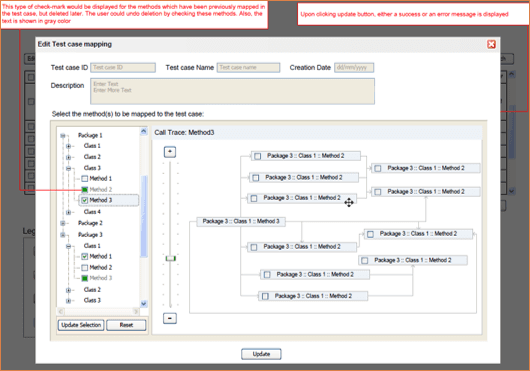Viewport: 530px width, 371px height.
Task: Click the Call Trace: Method3 header
Action: click(x=184, y=132)
